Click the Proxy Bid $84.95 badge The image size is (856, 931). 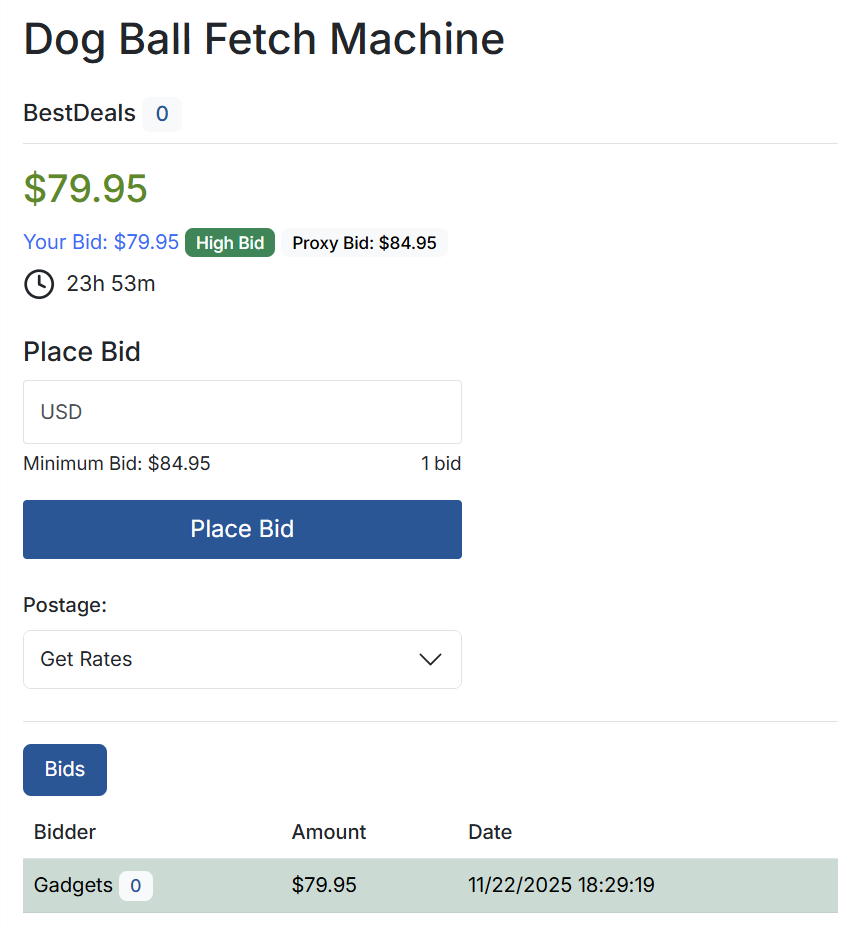click(x=364, y=243)
